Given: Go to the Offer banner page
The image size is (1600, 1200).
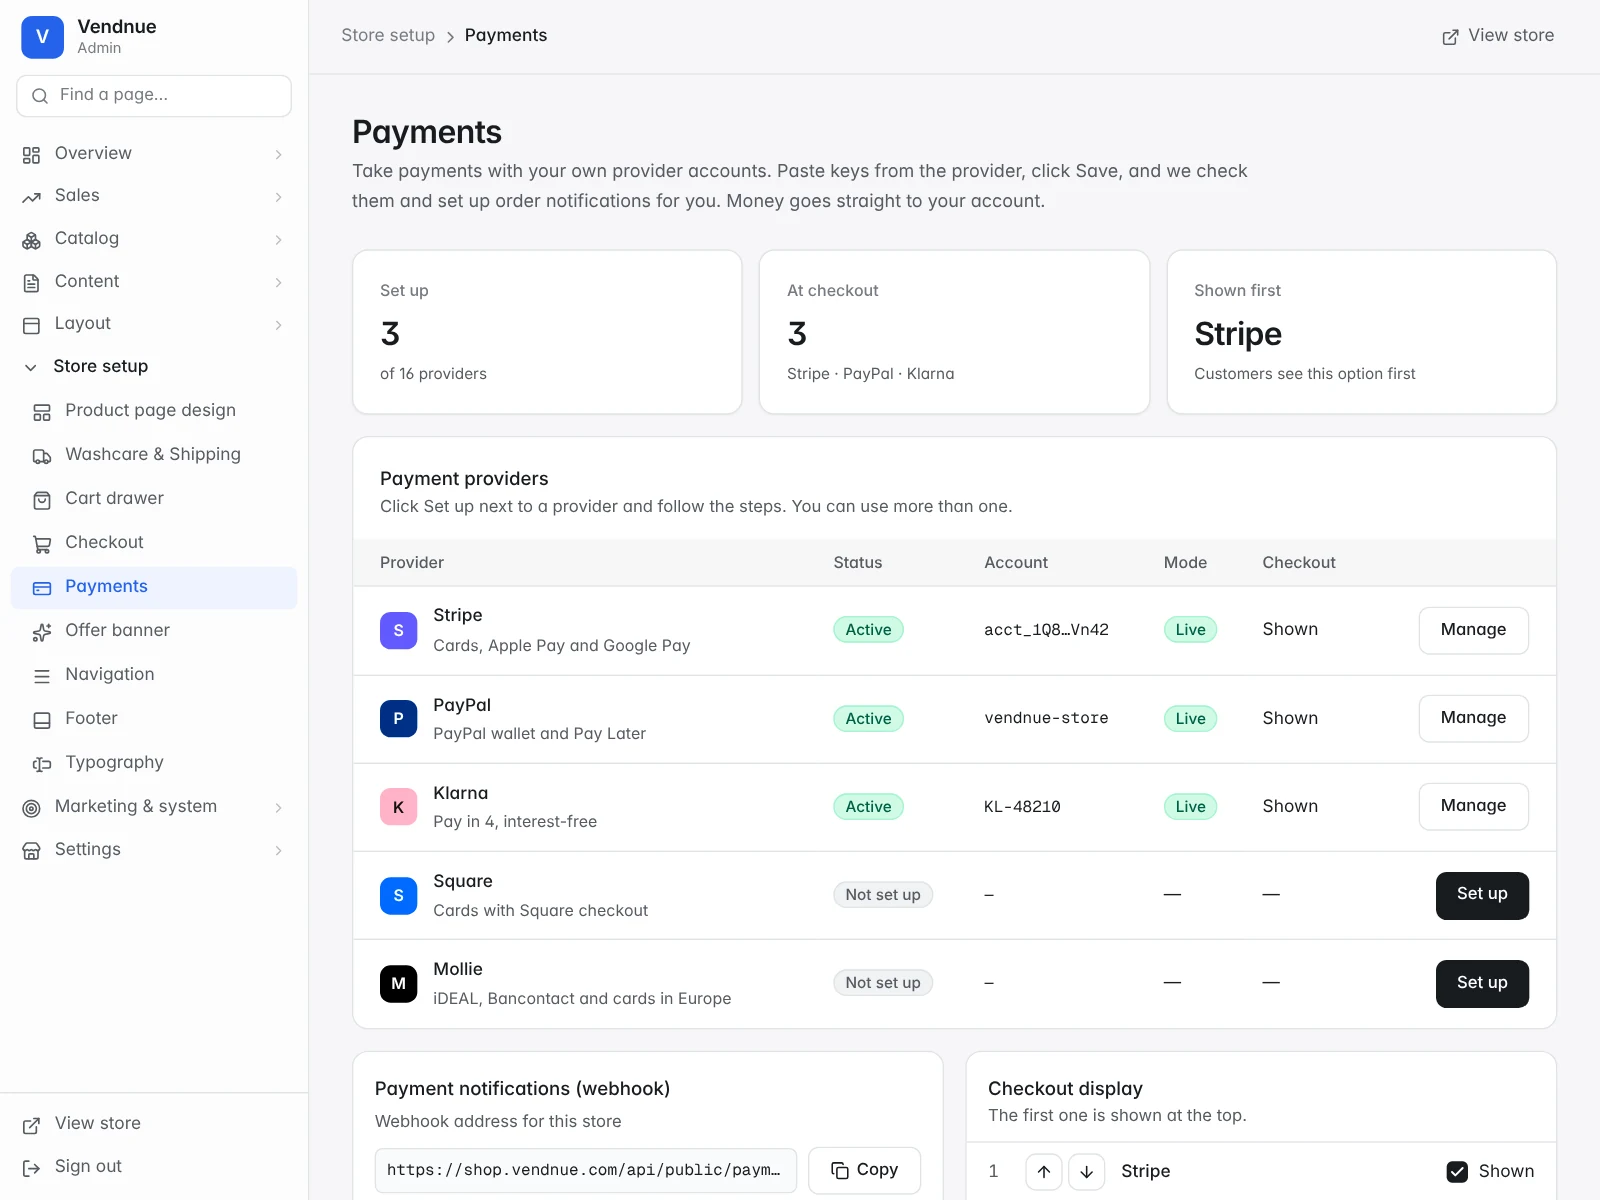Looking at the screenshot, I should [x=154, y=631].
